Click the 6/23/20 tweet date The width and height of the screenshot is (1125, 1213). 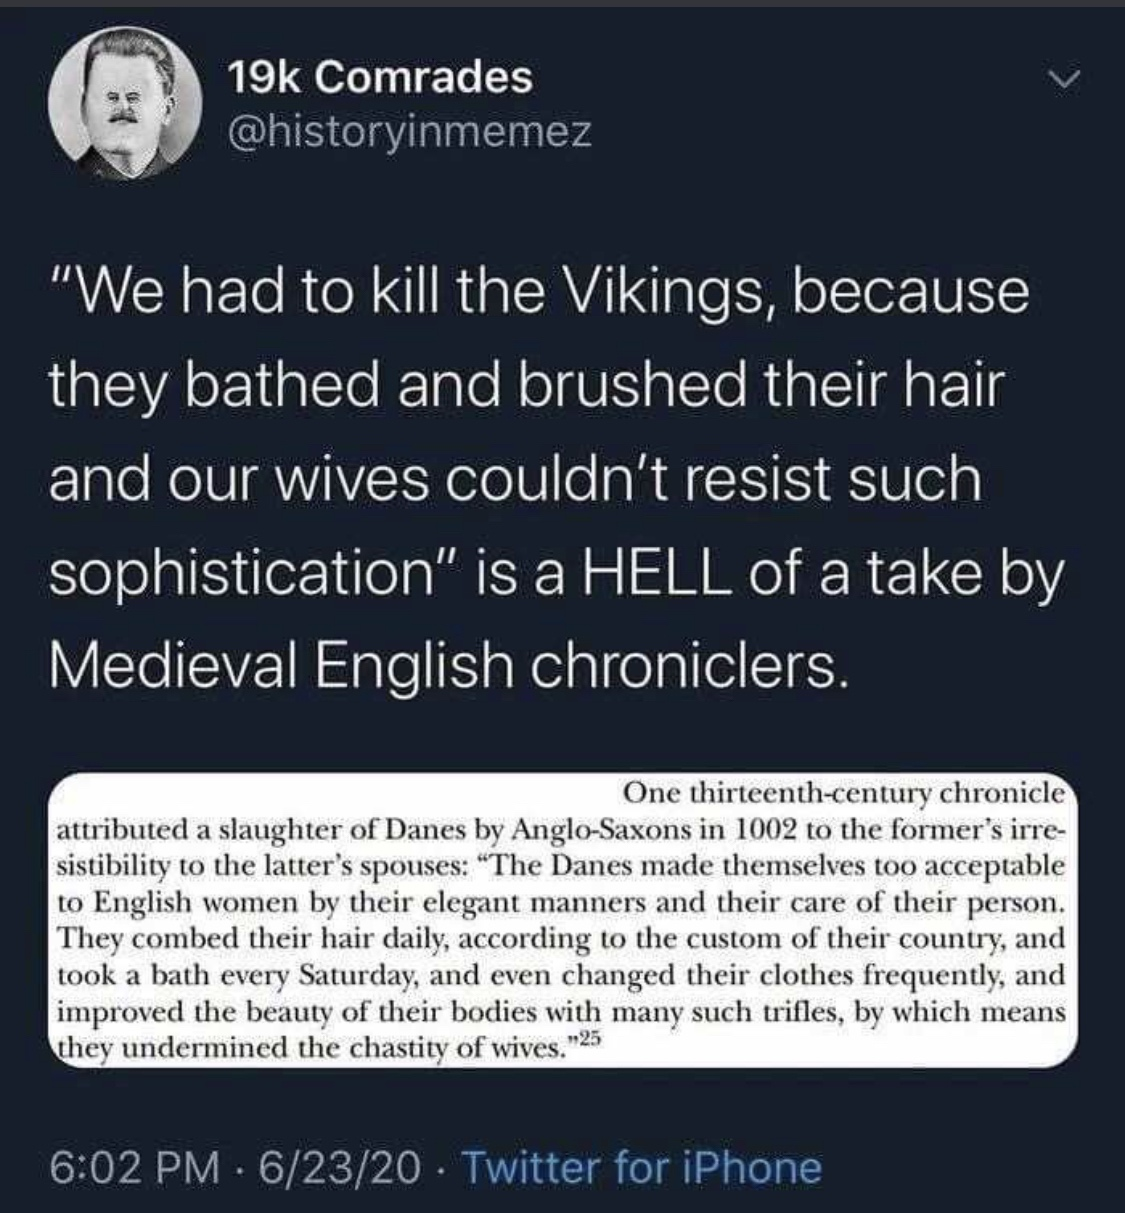tap(340, 1167)
